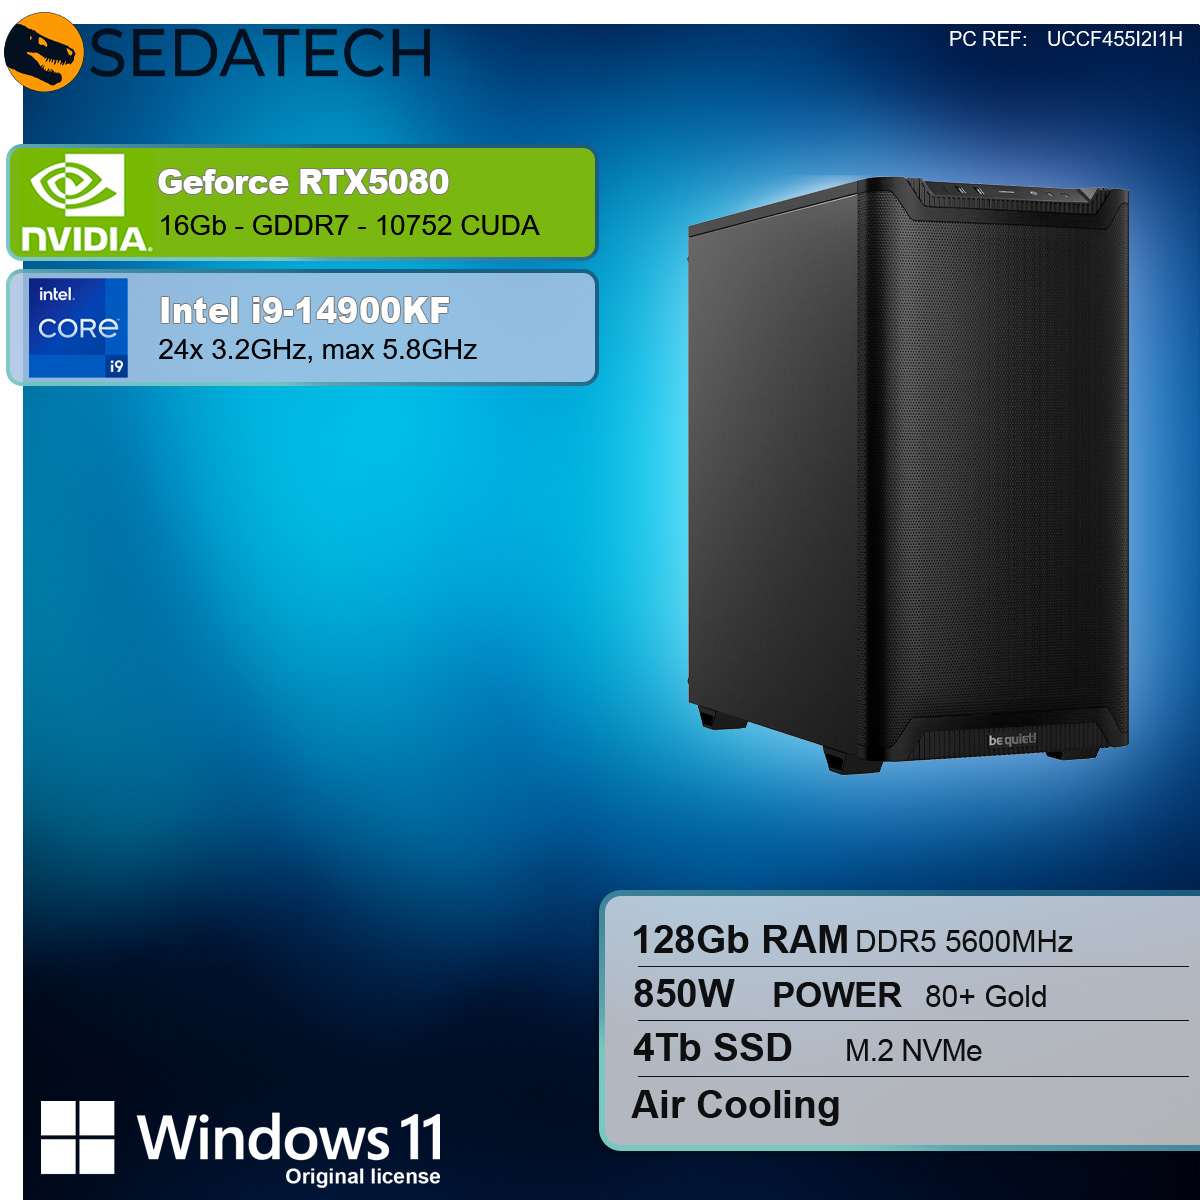The height and width of the screenshot is (1200, 1200).
Task: Select the 128Gb RAM spec row
Action: [x=910, y=941]
